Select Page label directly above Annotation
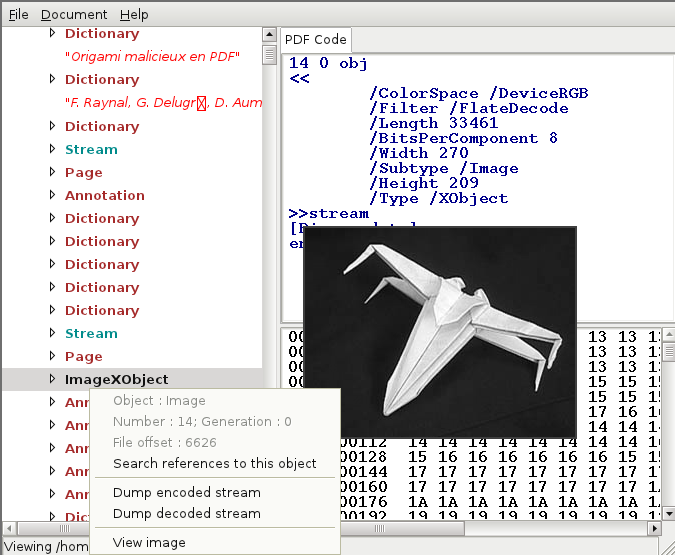 (x=84, y=173)
